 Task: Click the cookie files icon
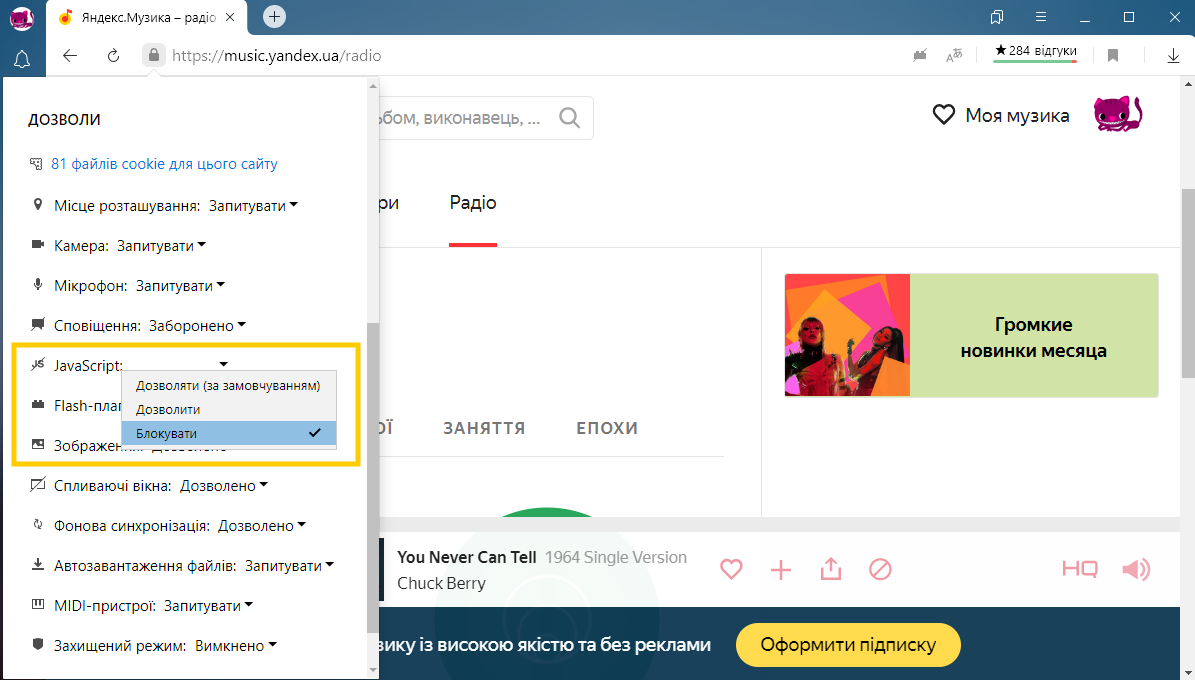click(x=36, y=164)
